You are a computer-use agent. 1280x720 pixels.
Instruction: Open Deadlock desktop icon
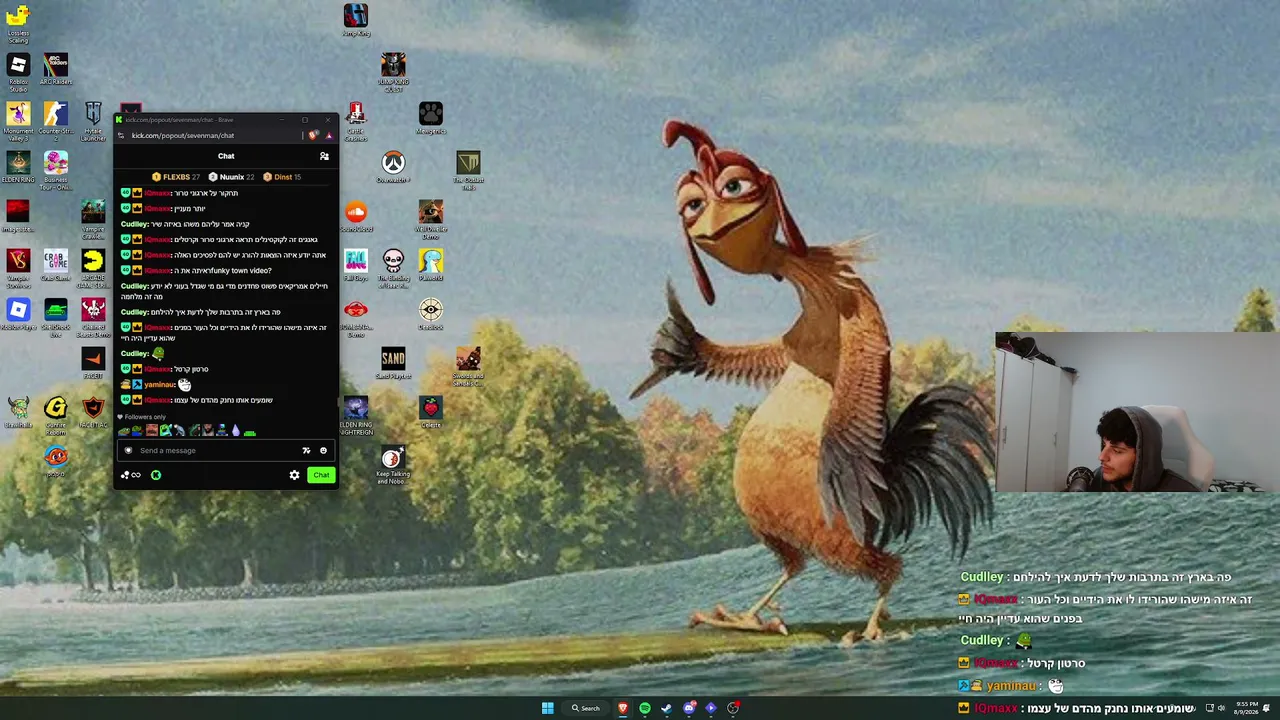(x=431, y=314)
